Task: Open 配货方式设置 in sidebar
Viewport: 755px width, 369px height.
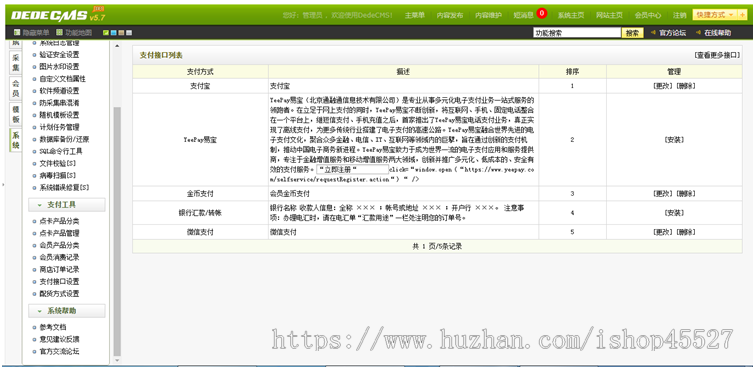Action: (x=59, y=294)
